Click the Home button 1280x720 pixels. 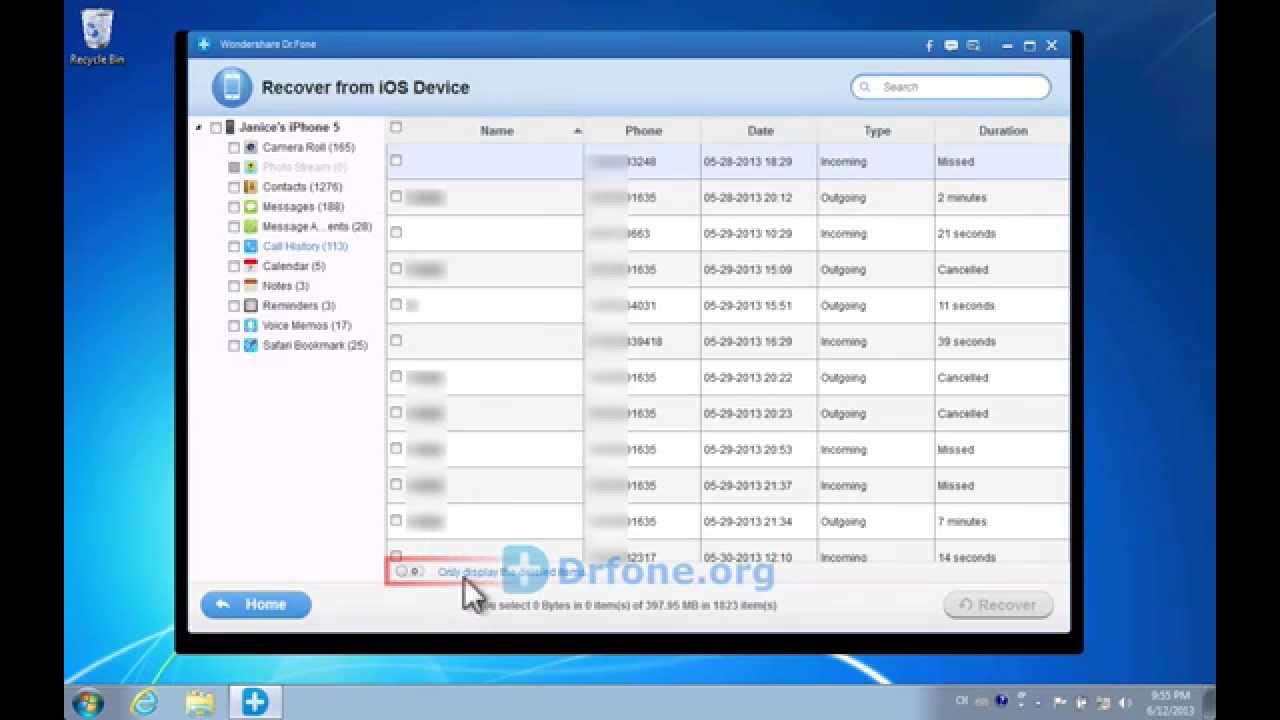(x=256, y=605)
